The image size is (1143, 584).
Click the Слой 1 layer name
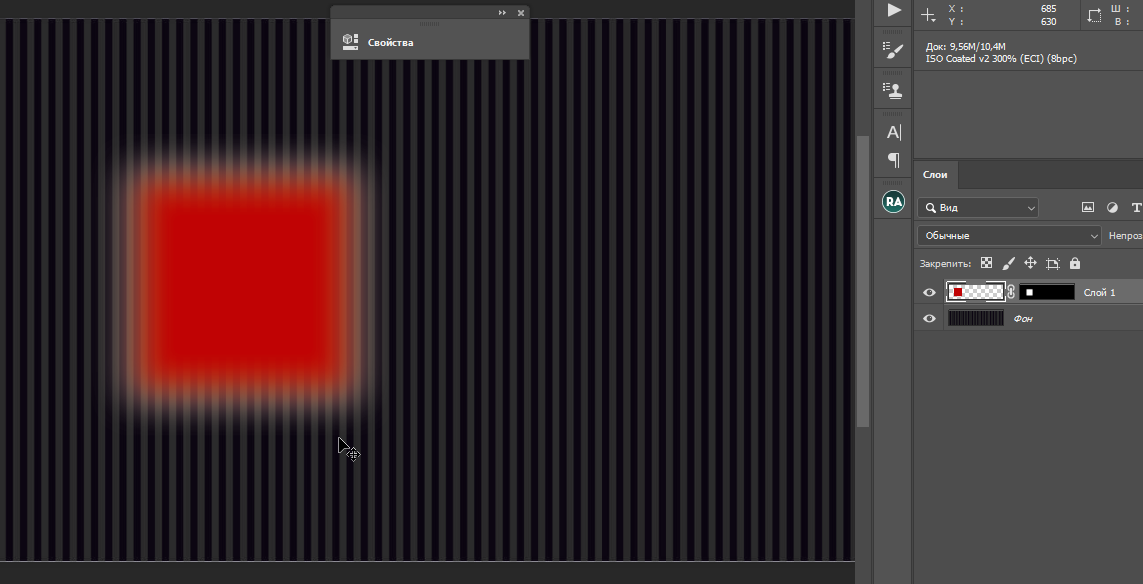coord(1099,292)
